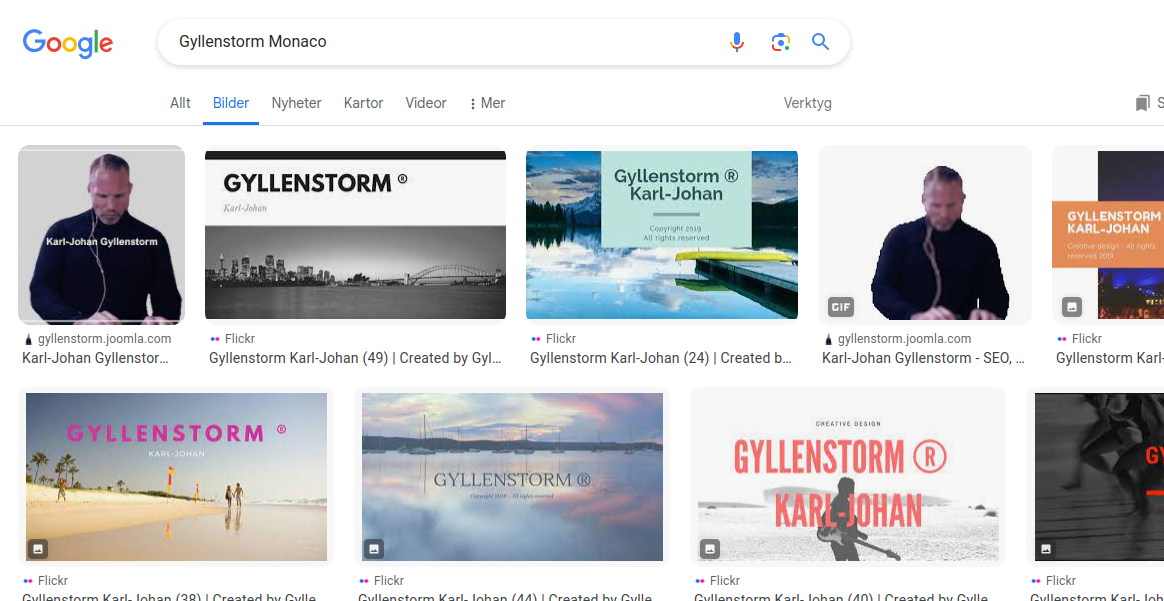Click gyllenstorm.joomla.com source under first portrait
Viewport: 1164px width, 601px height.
point(105,339)
